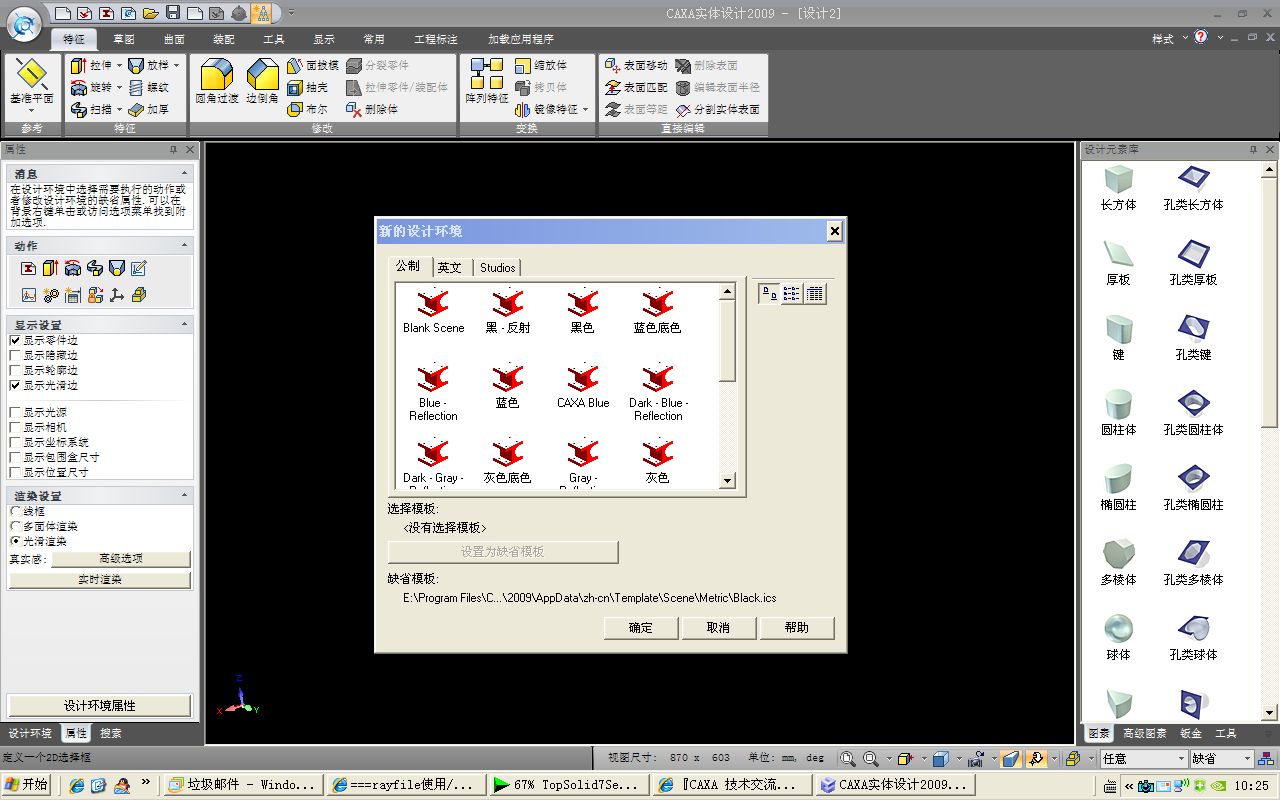Open the 拉伸 dropdown arrow
1280x800 pixels.
pyautogui.click(x=119, y=65)
